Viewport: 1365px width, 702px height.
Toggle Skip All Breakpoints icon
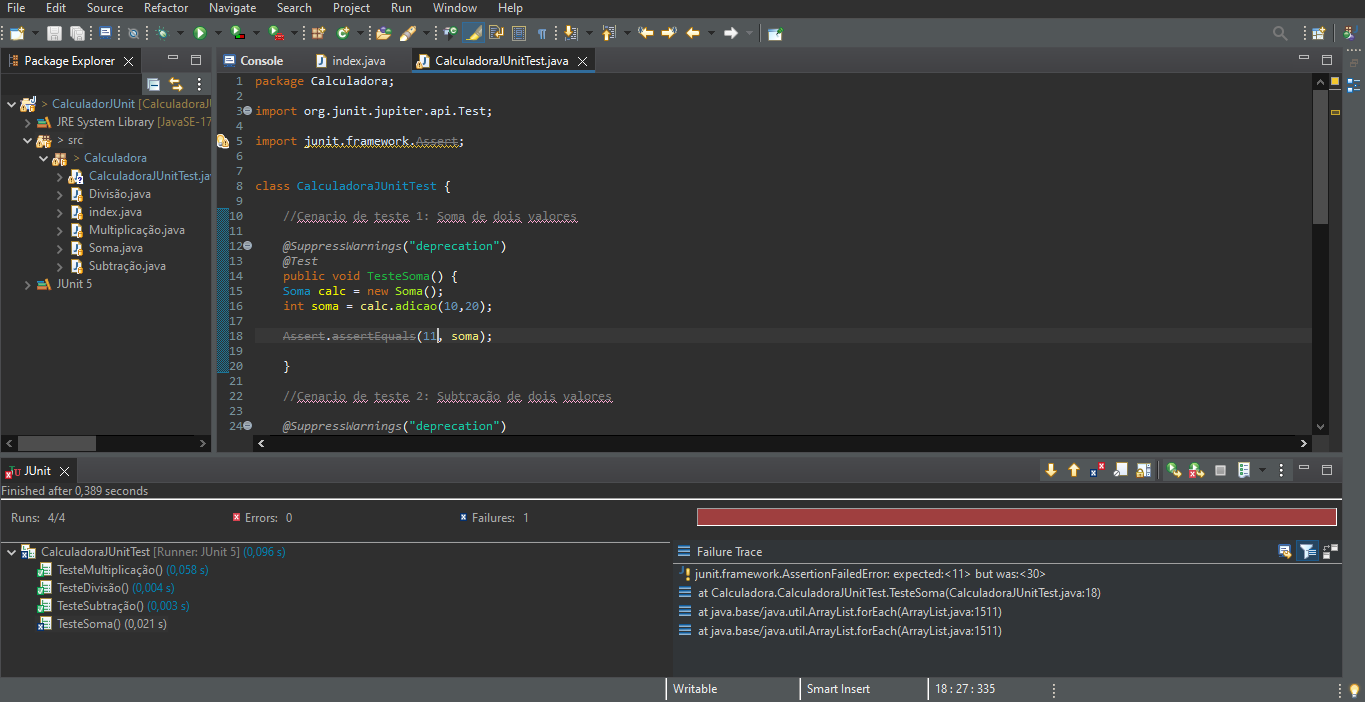(x=134, y=33)
